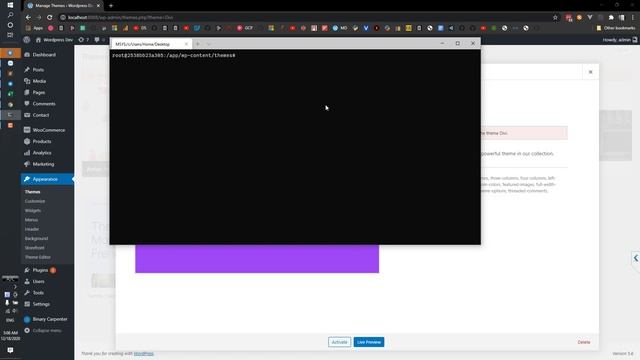640x360 pixels.
Task: Open Other bookmarks folder
Action: click(616, 28)
